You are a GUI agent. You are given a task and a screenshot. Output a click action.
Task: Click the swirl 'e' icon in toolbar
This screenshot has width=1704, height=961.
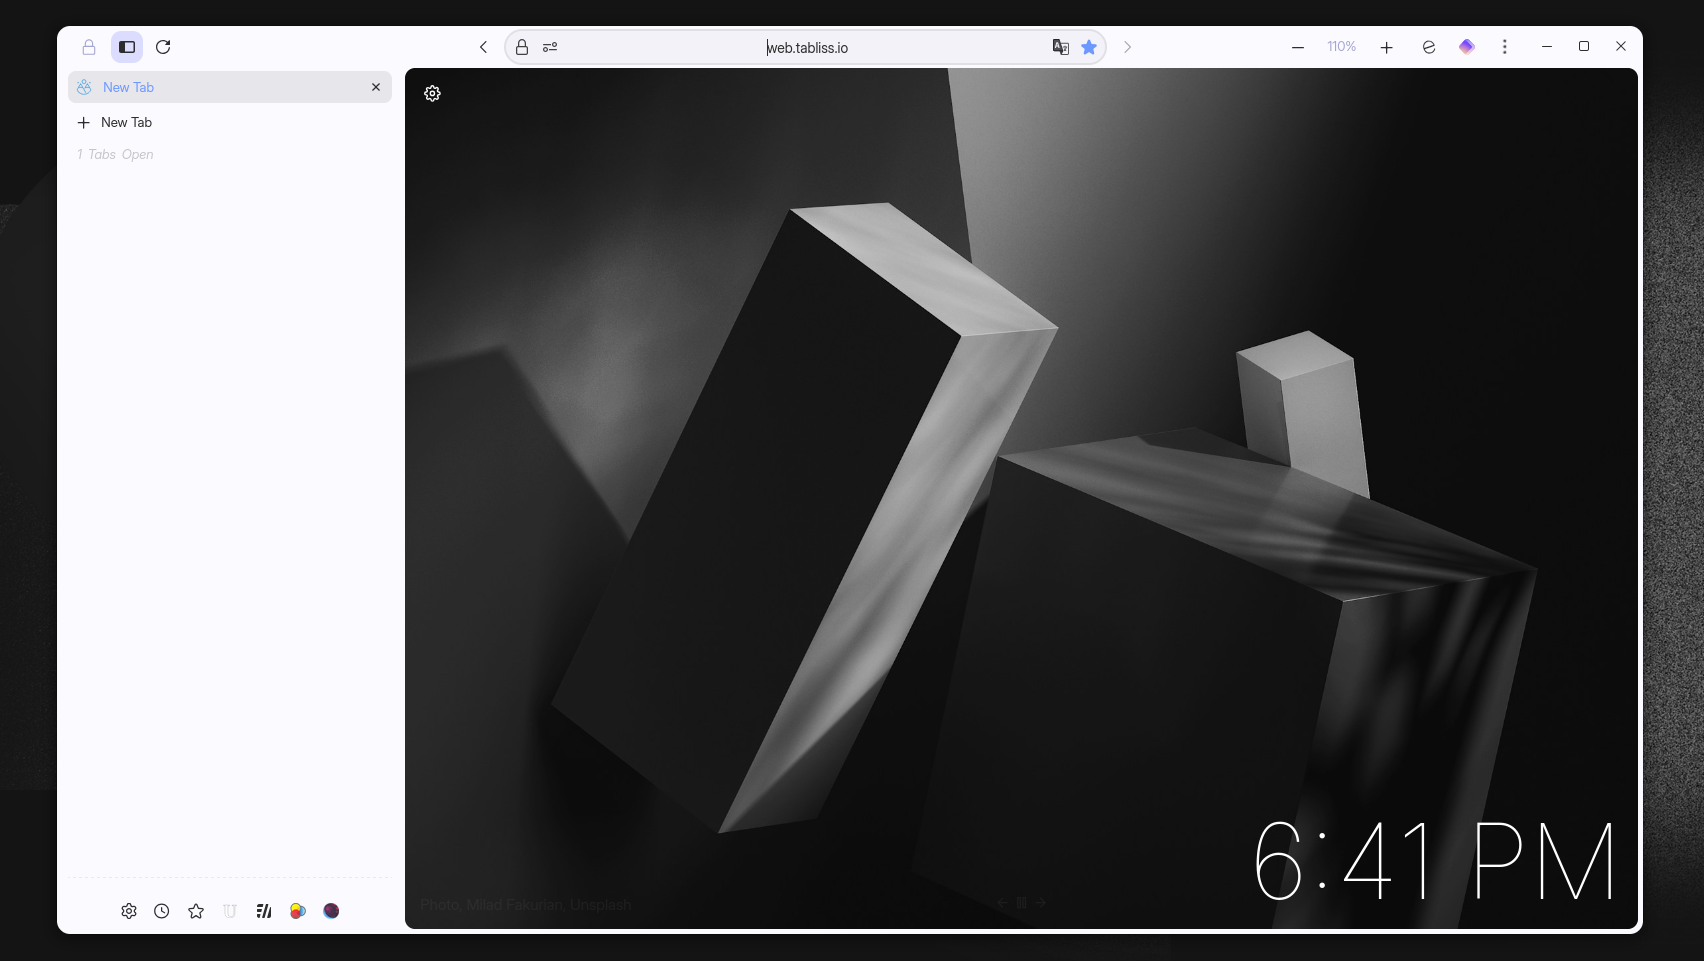[x=1428, y=47]
